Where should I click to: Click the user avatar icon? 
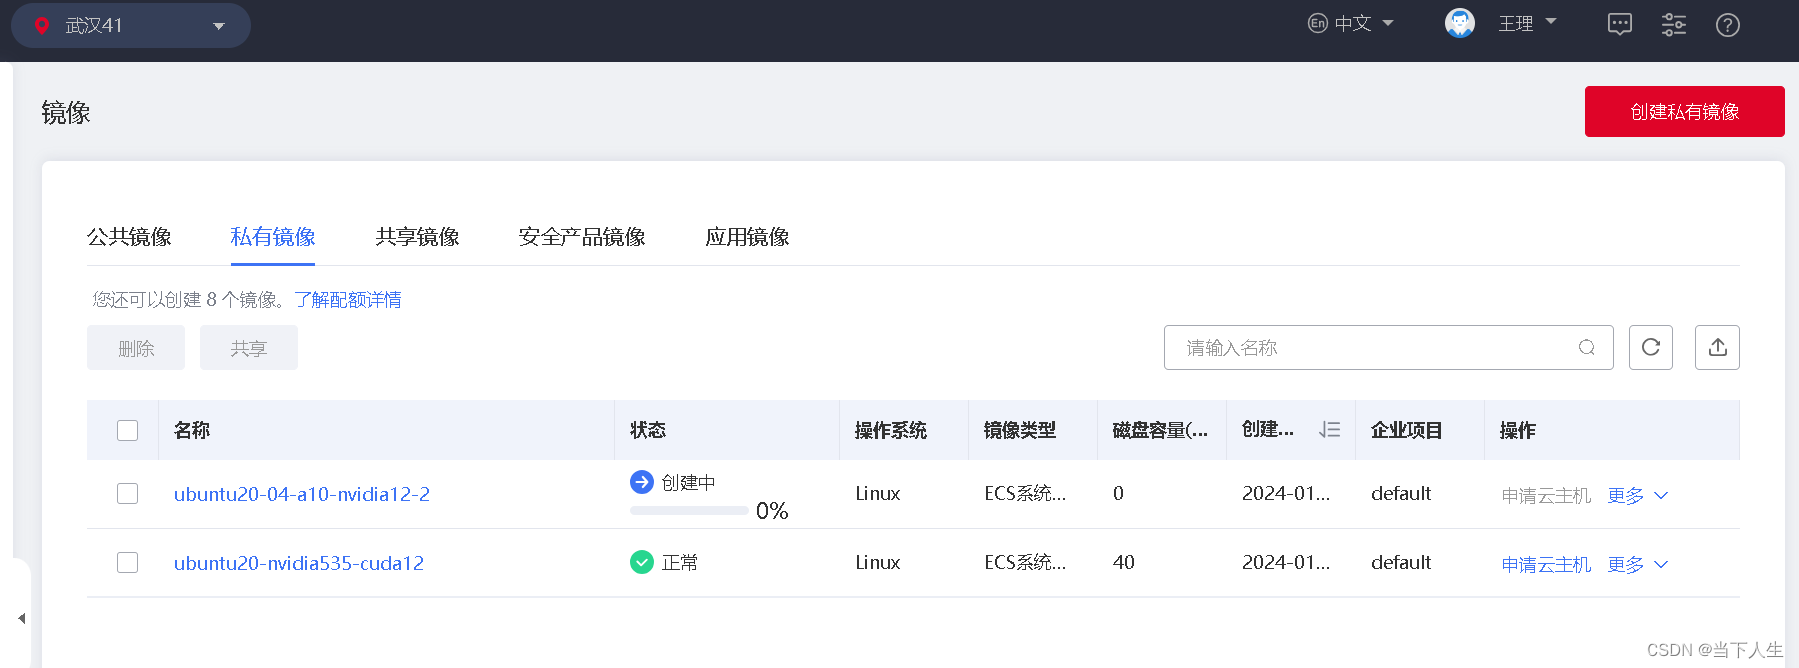tap(1460, 23)
